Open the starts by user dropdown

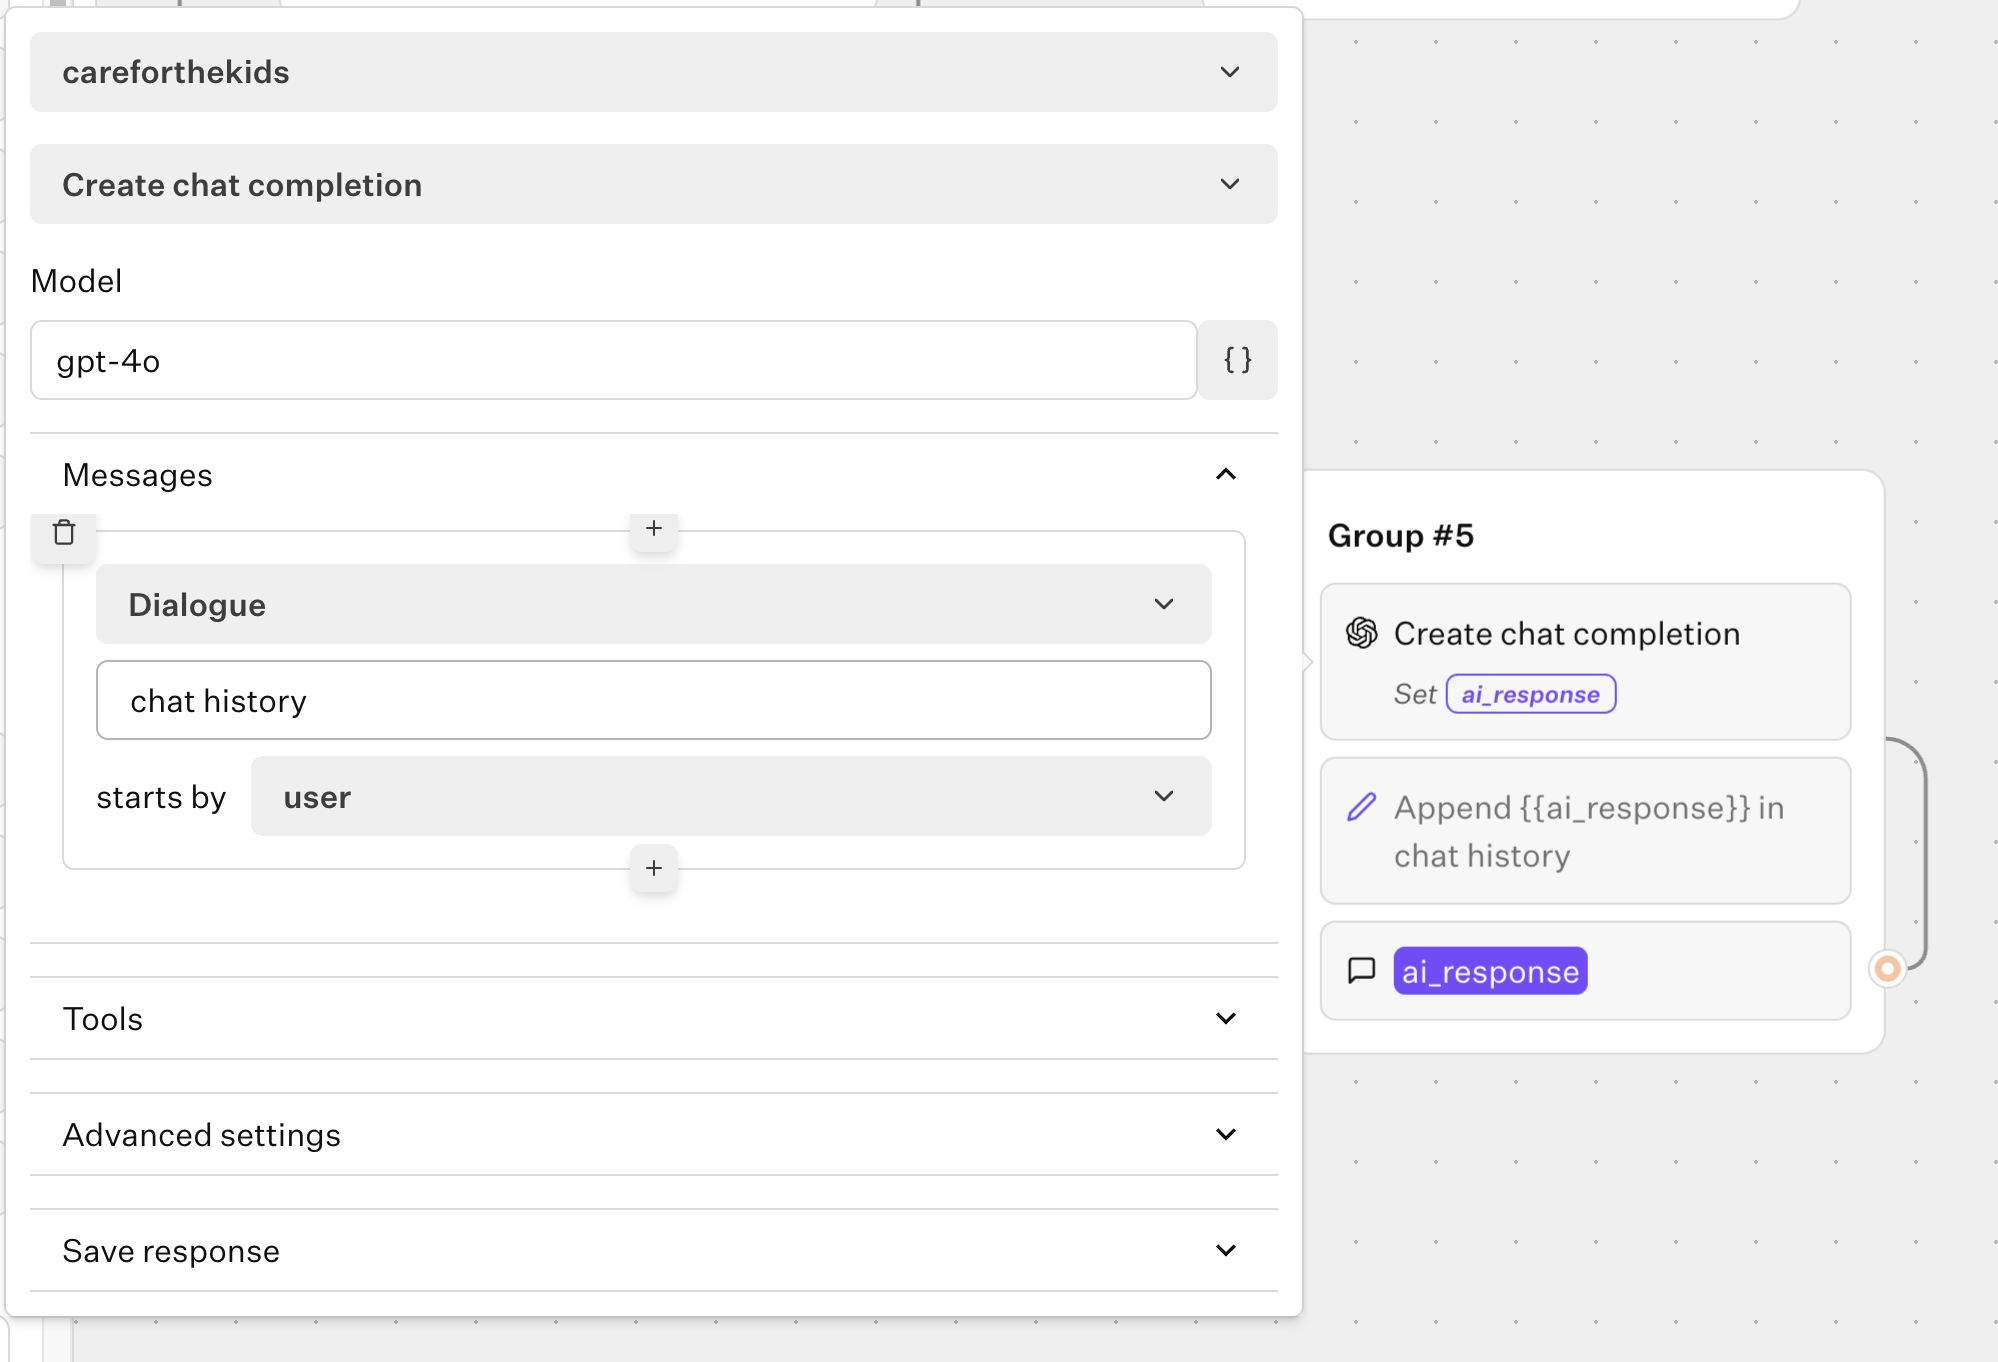click(731, 796)
